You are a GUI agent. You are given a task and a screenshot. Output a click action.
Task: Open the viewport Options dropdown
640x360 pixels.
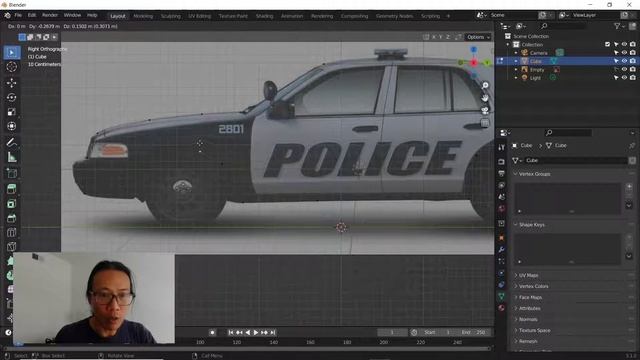pyautogui.click(x=478, y=37)
